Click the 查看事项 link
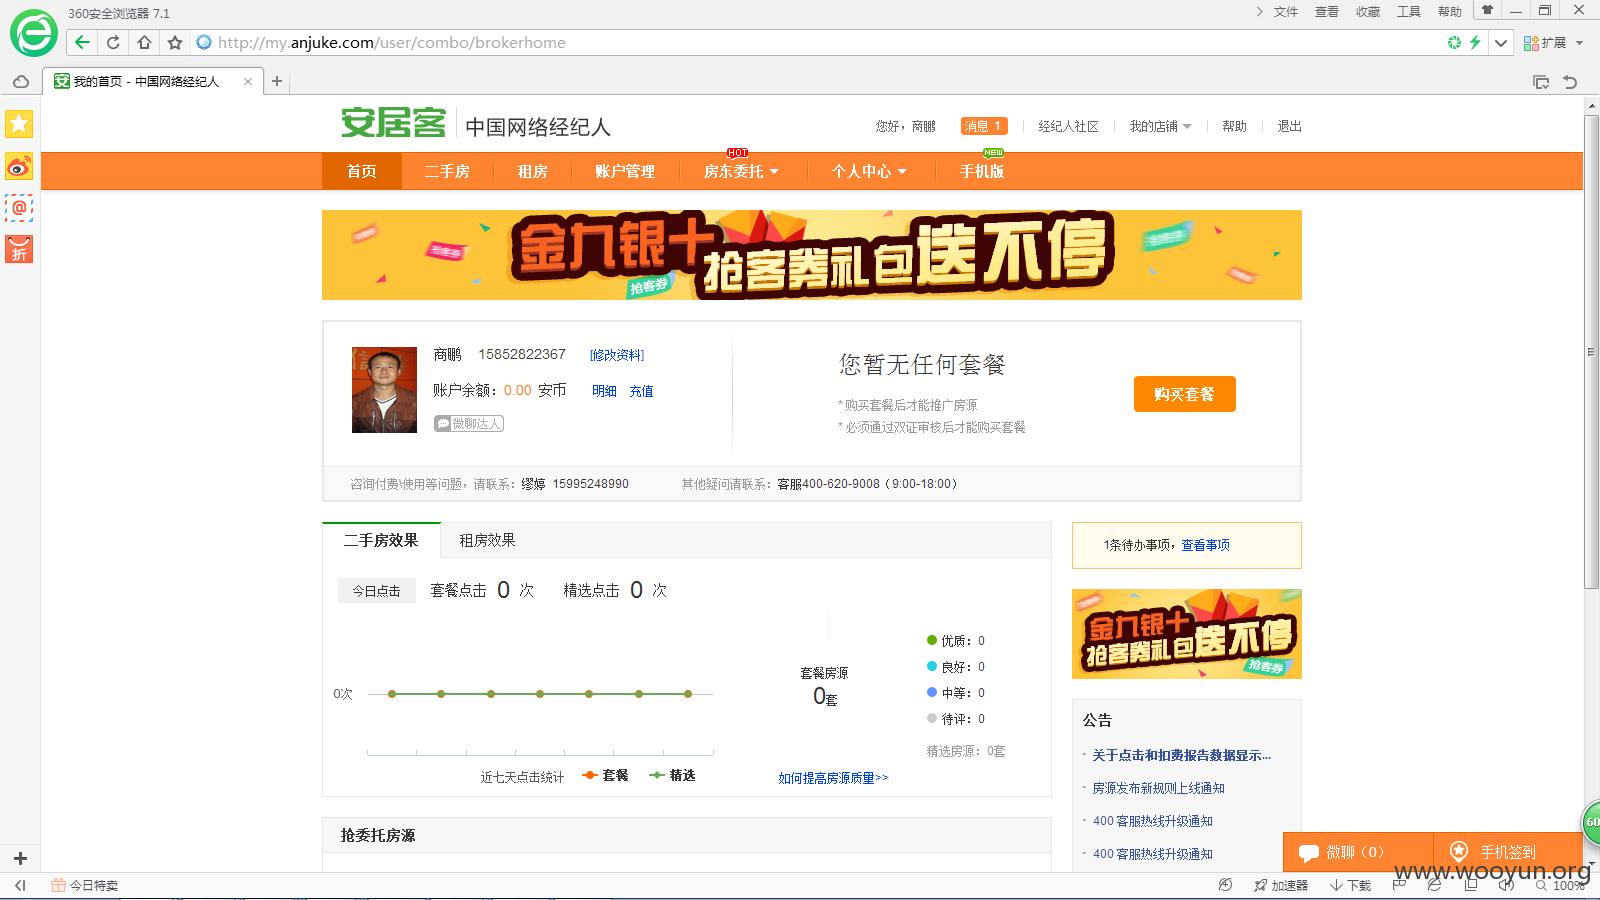The width and height of the screenshot is (1600, 900). coord(1205,545)
